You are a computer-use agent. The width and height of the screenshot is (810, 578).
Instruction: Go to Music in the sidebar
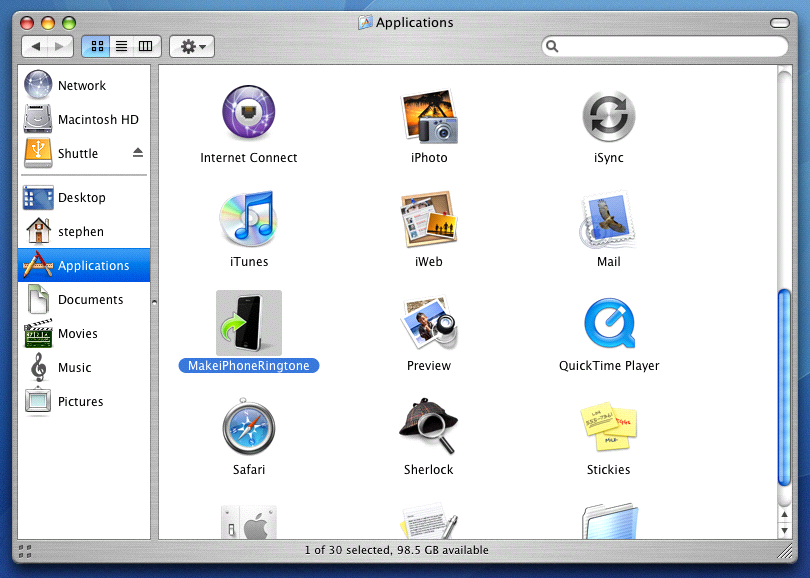(x=84, y=368)
